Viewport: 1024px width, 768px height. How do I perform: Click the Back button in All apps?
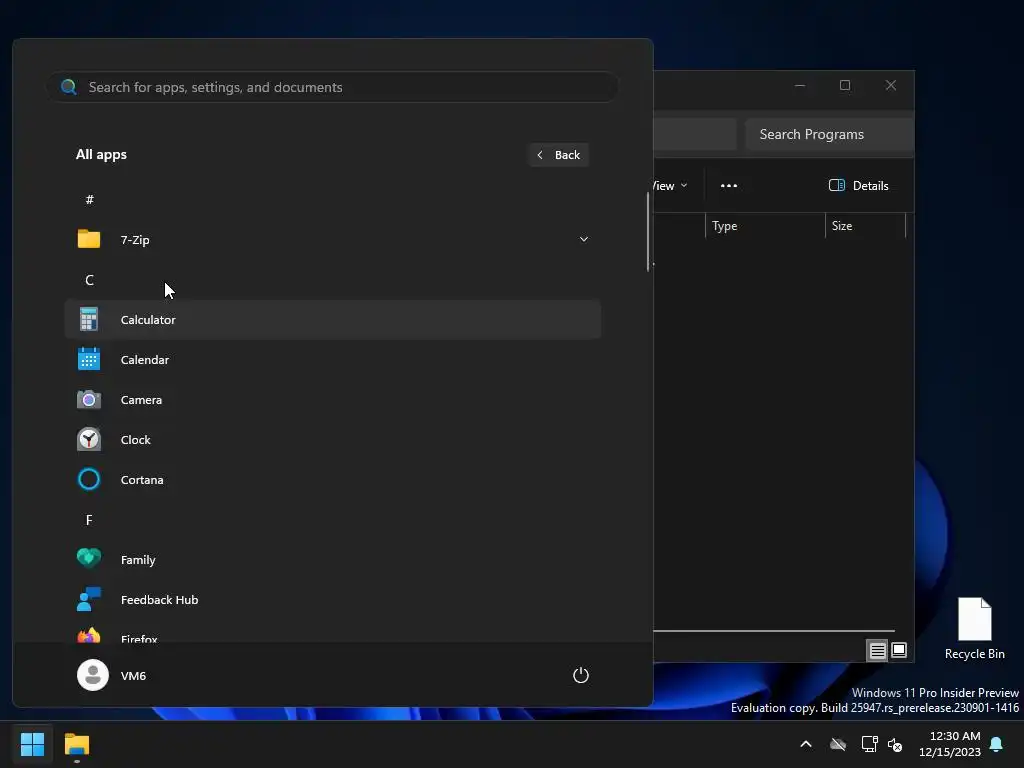[x=559, y=155]
